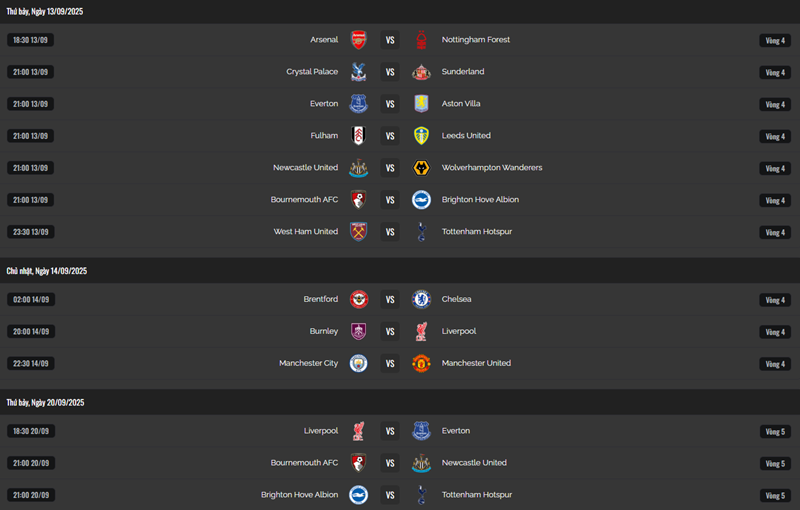Open the Leeds United crest
The image size is (800, 510).
pos(421,136)
